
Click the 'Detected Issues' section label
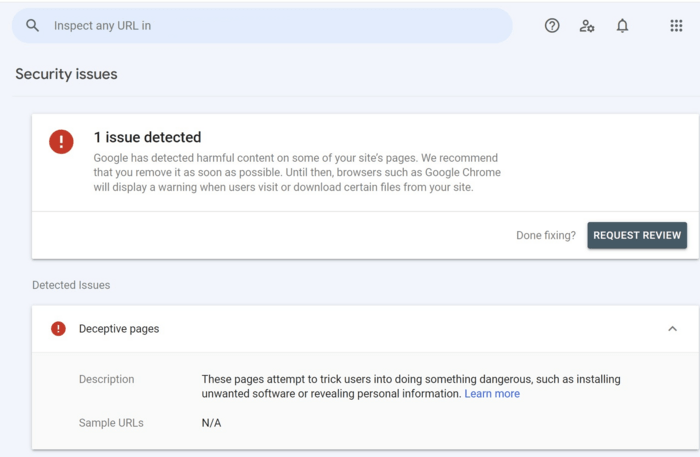coord(71,285)
